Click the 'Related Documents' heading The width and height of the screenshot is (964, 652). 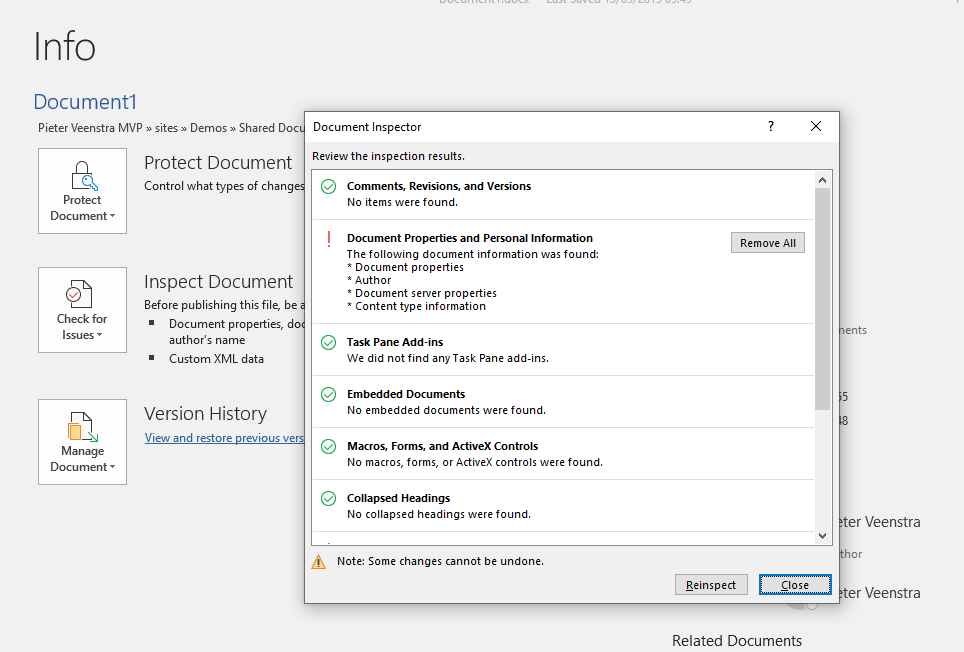[737, 641]
